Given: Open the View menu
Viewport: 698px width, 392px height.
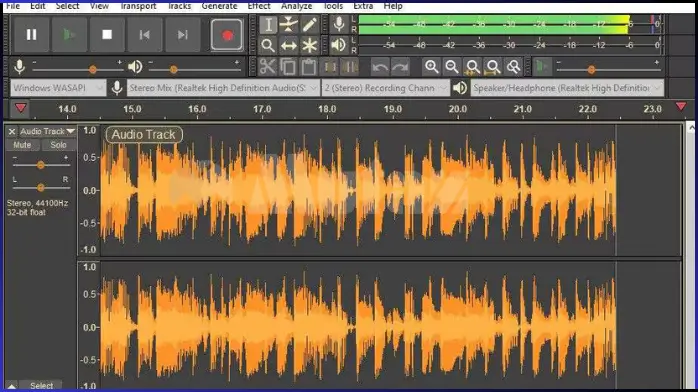Looking at the screenshot, I should coord(99,6).
